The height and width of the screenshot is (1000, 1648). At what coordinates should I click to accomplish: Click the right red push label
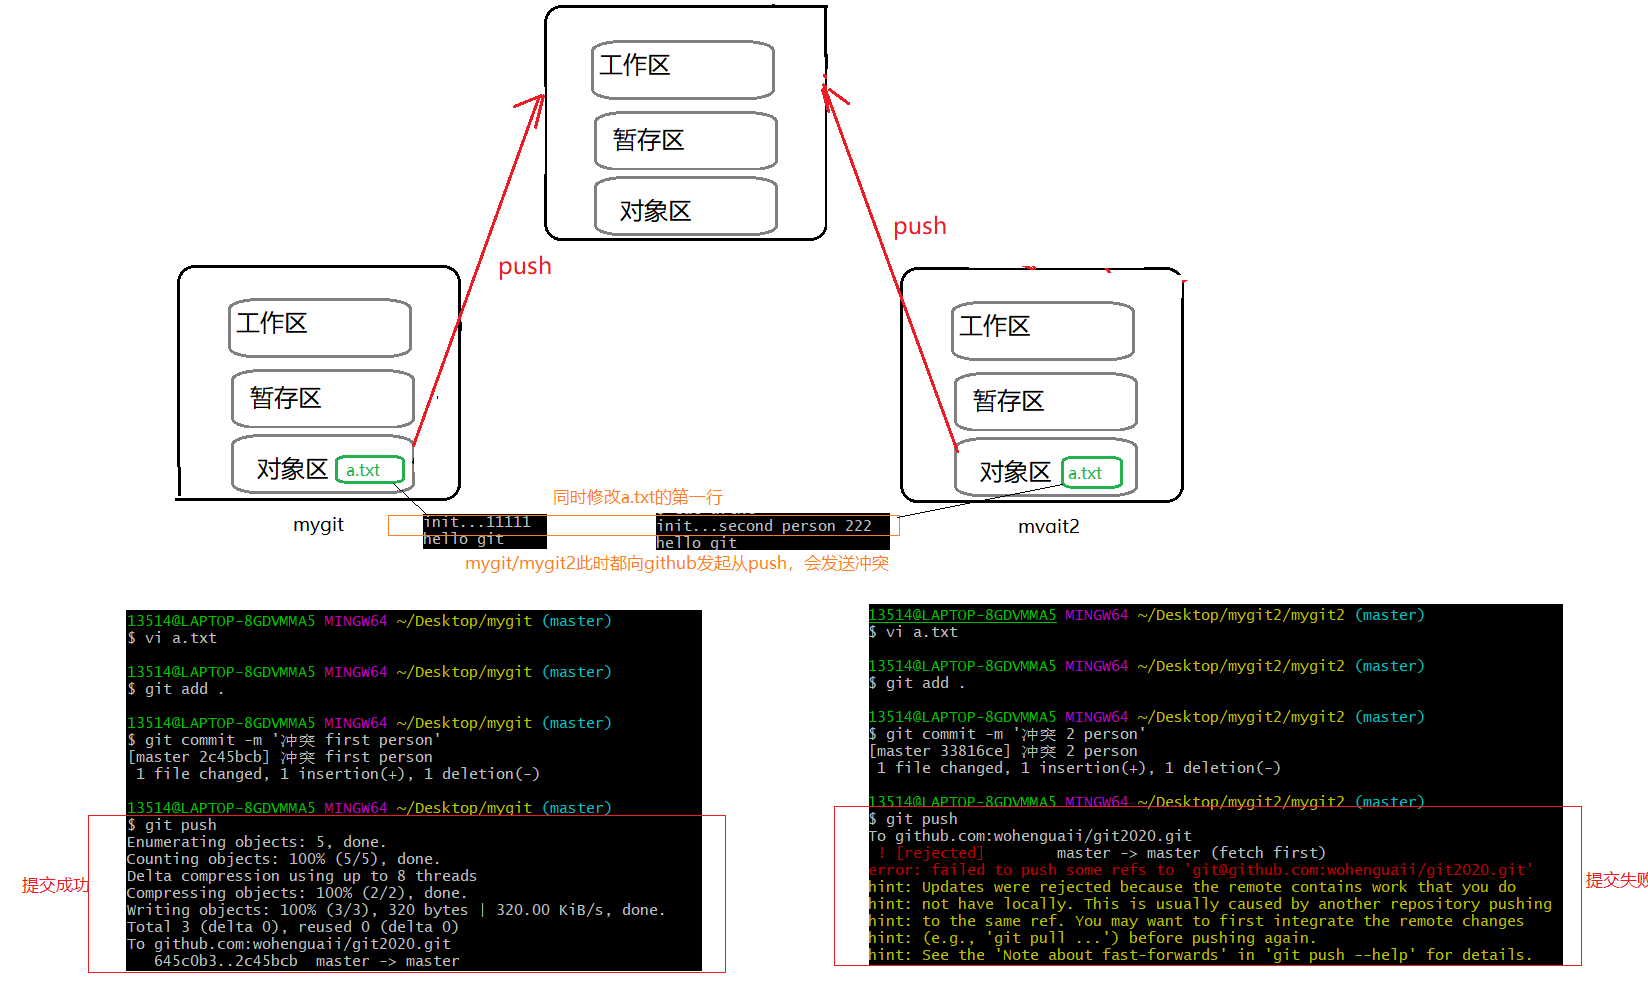[x=919, y=226]
